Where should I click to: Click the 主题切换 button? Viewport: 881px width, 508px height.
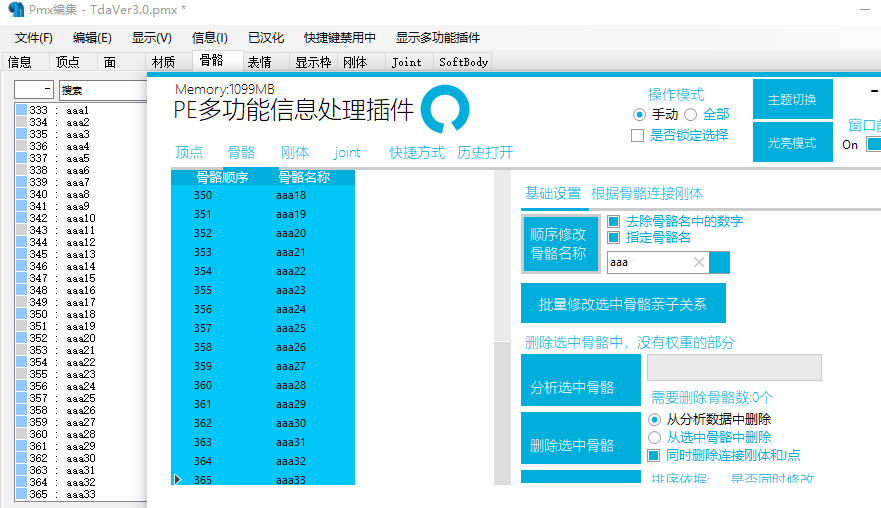[792, 99]
